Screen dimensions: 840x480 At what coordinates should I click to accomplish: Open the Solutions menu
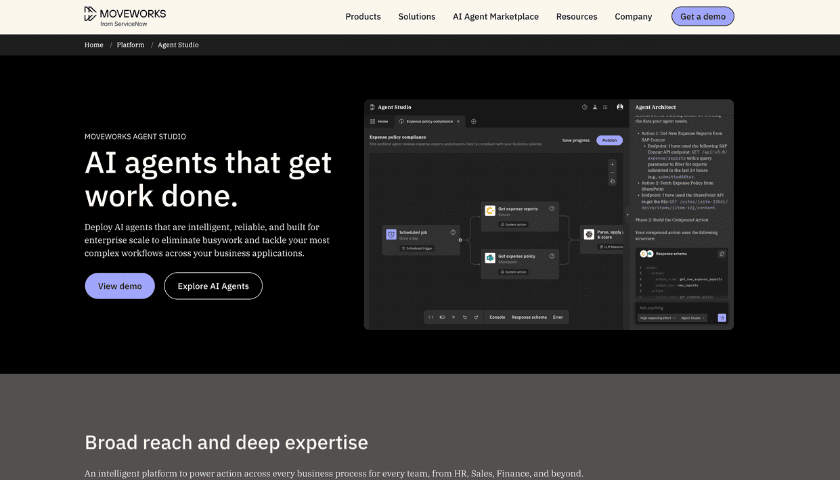(416, 17)
